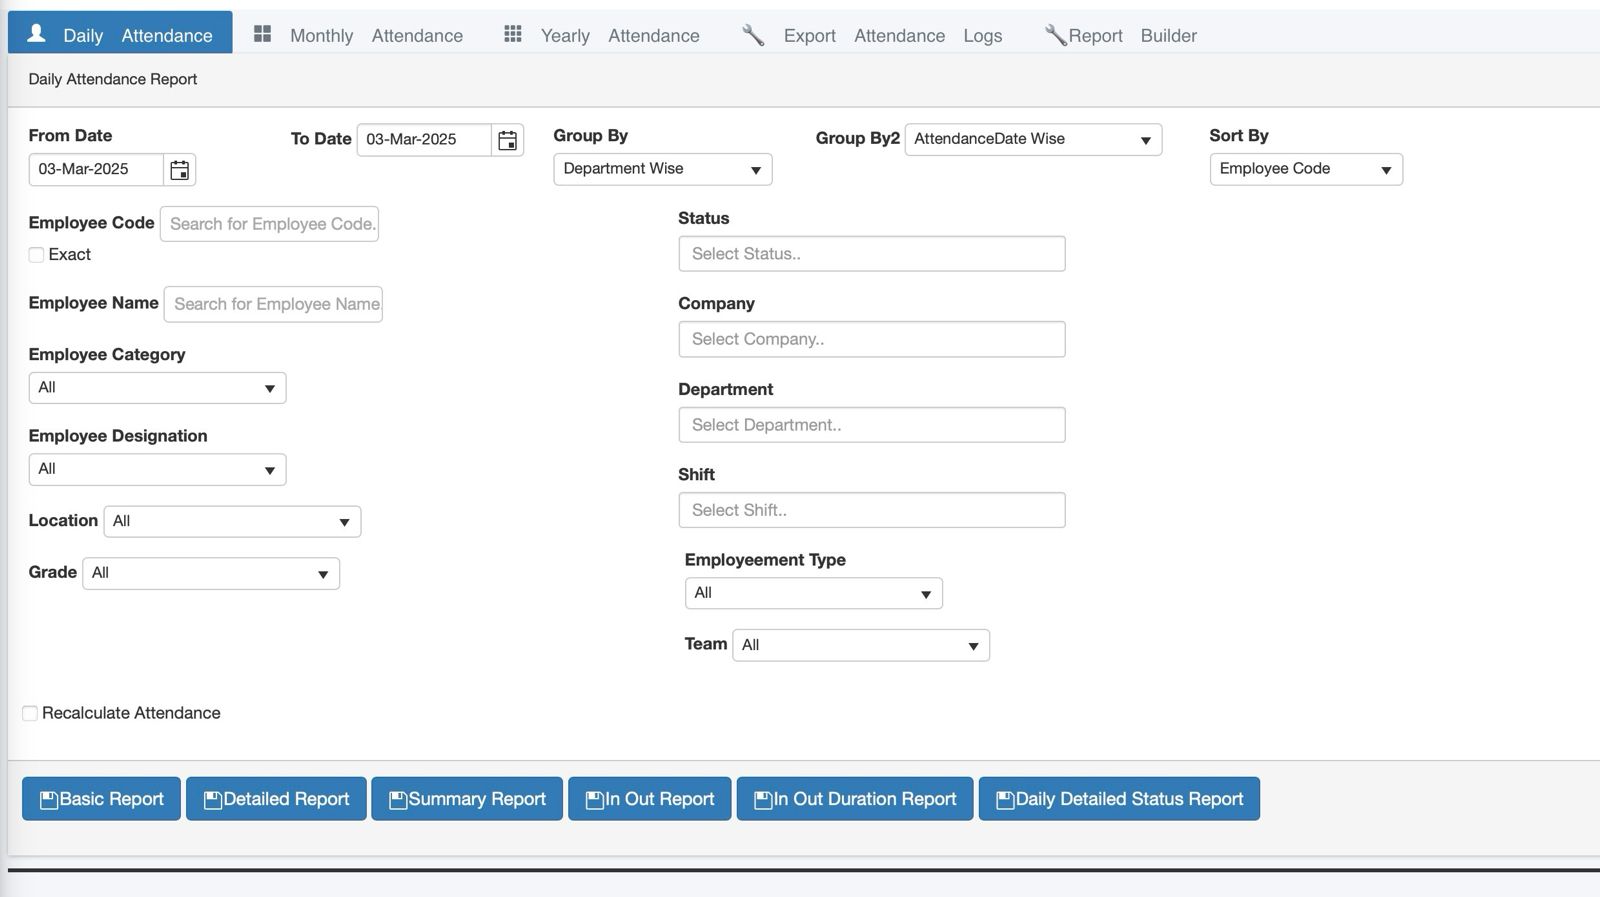The image size is (1600, 897).
Task: Expand the Employee Category dropdown
Action: pos(157,388)
